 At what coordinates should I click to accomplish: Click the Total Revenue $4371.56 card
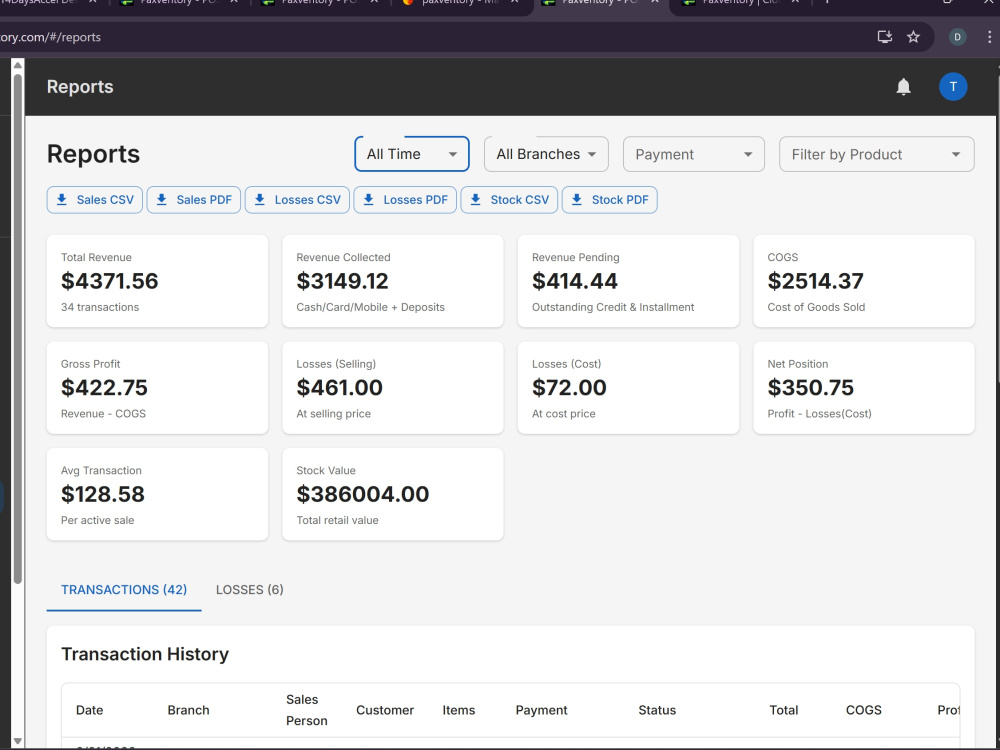click(x=158, y=281)
